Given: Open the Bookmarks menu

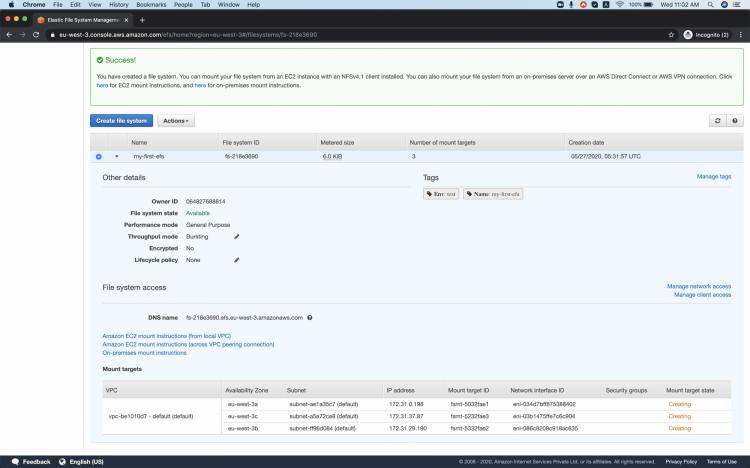Looking at the screenshot, I should pyautogui.click(x=151, y=5).
